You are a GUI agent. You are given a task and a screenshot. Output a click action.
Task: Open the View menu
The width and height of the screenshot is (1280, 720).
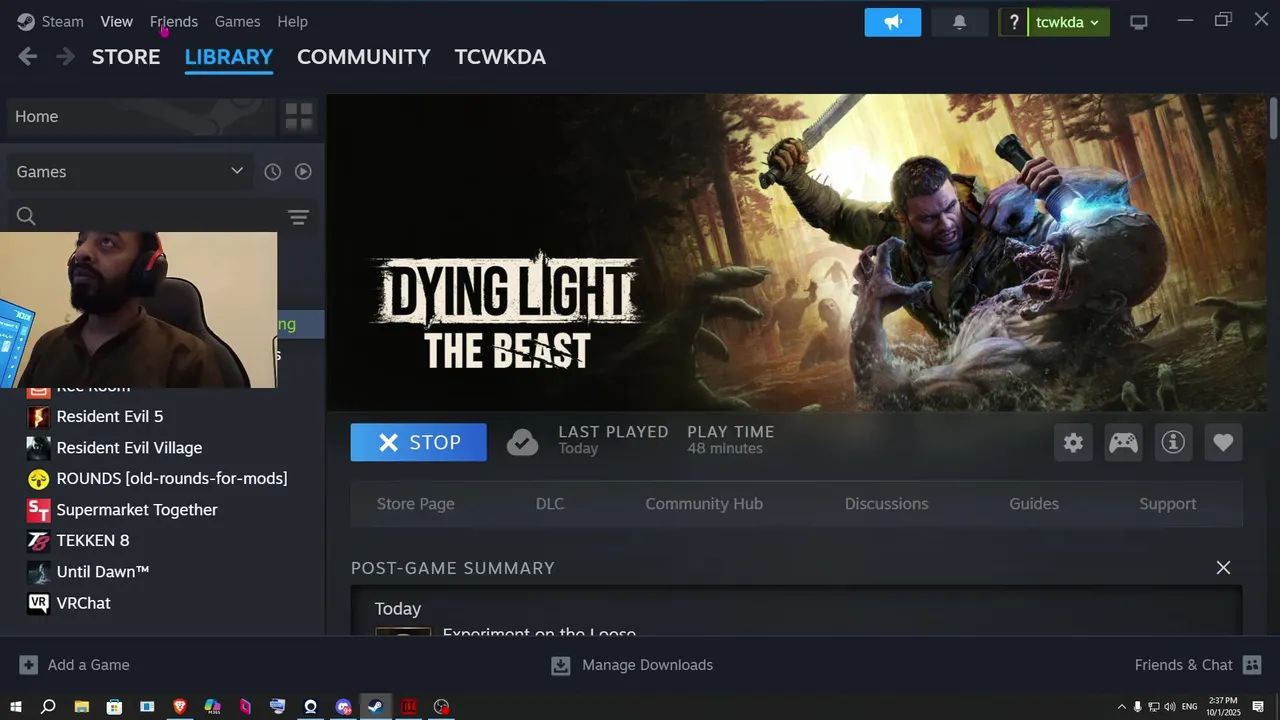[x=116, y=21]
